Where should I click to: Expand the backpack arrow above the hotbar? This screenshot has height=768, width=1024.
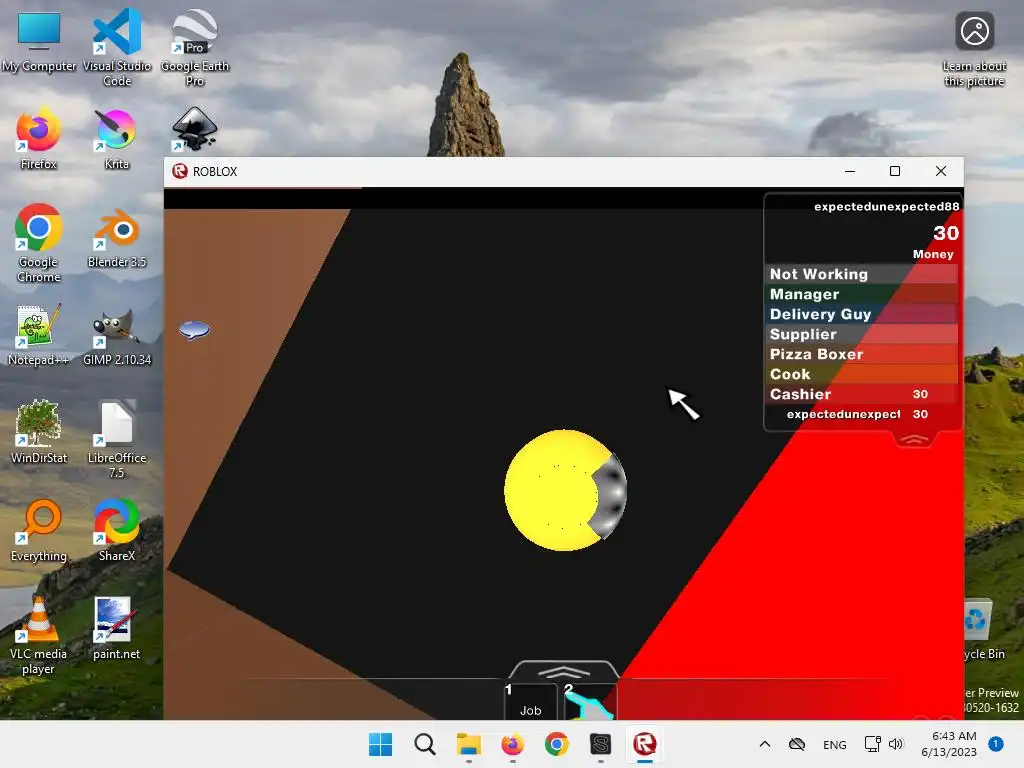tap(563, 671)
